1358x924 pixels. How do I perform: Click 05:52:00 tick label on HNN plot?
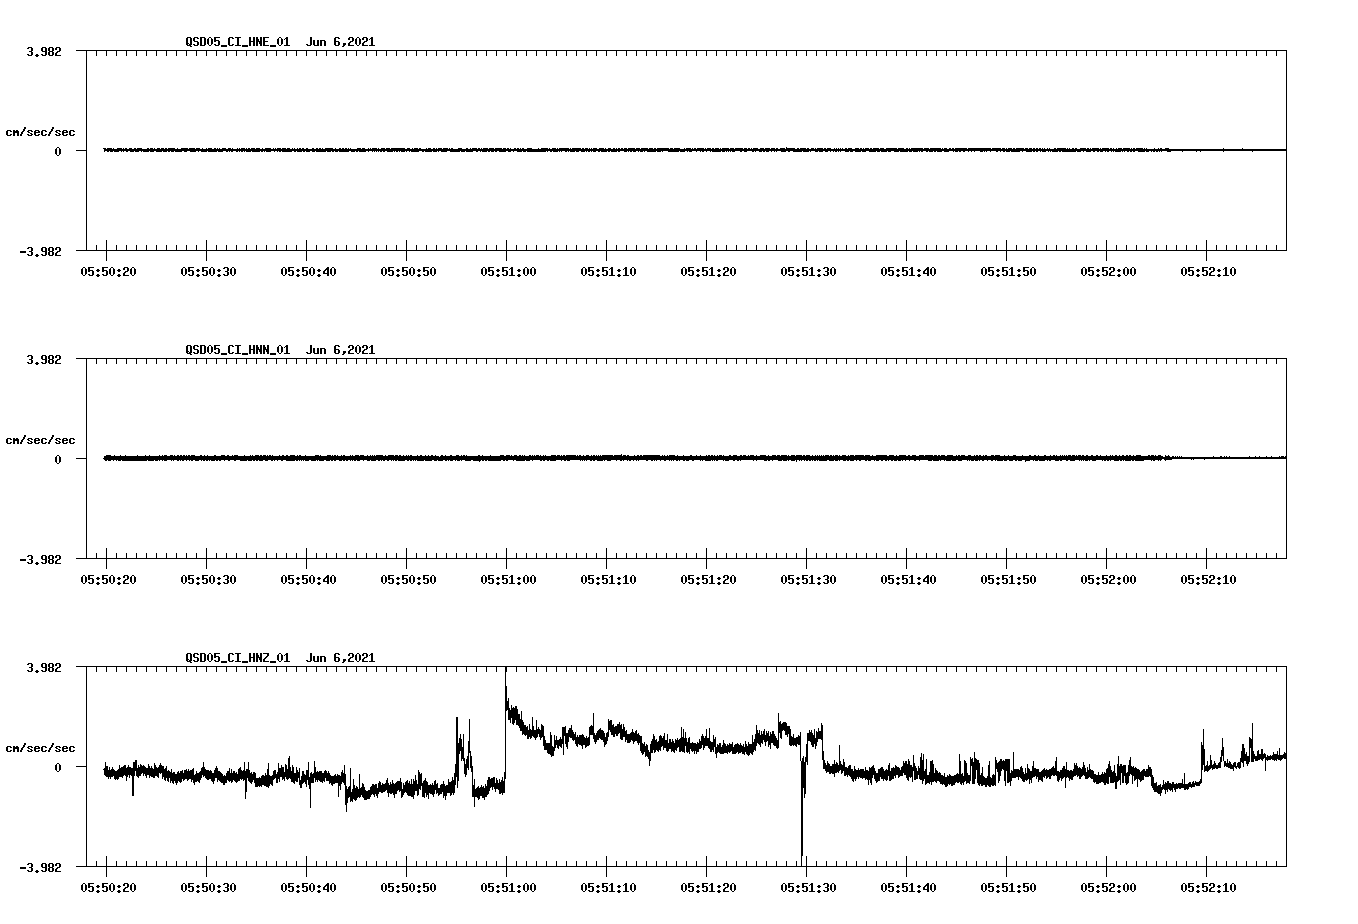[1108, 580]
